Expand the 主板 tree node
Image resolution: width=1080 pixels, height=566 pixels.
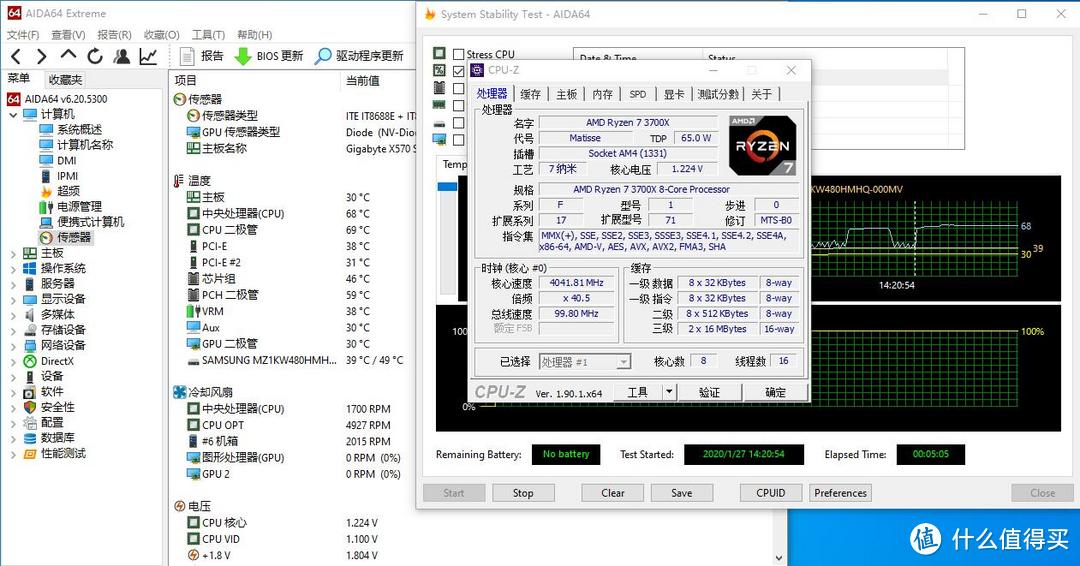point(13,253)
